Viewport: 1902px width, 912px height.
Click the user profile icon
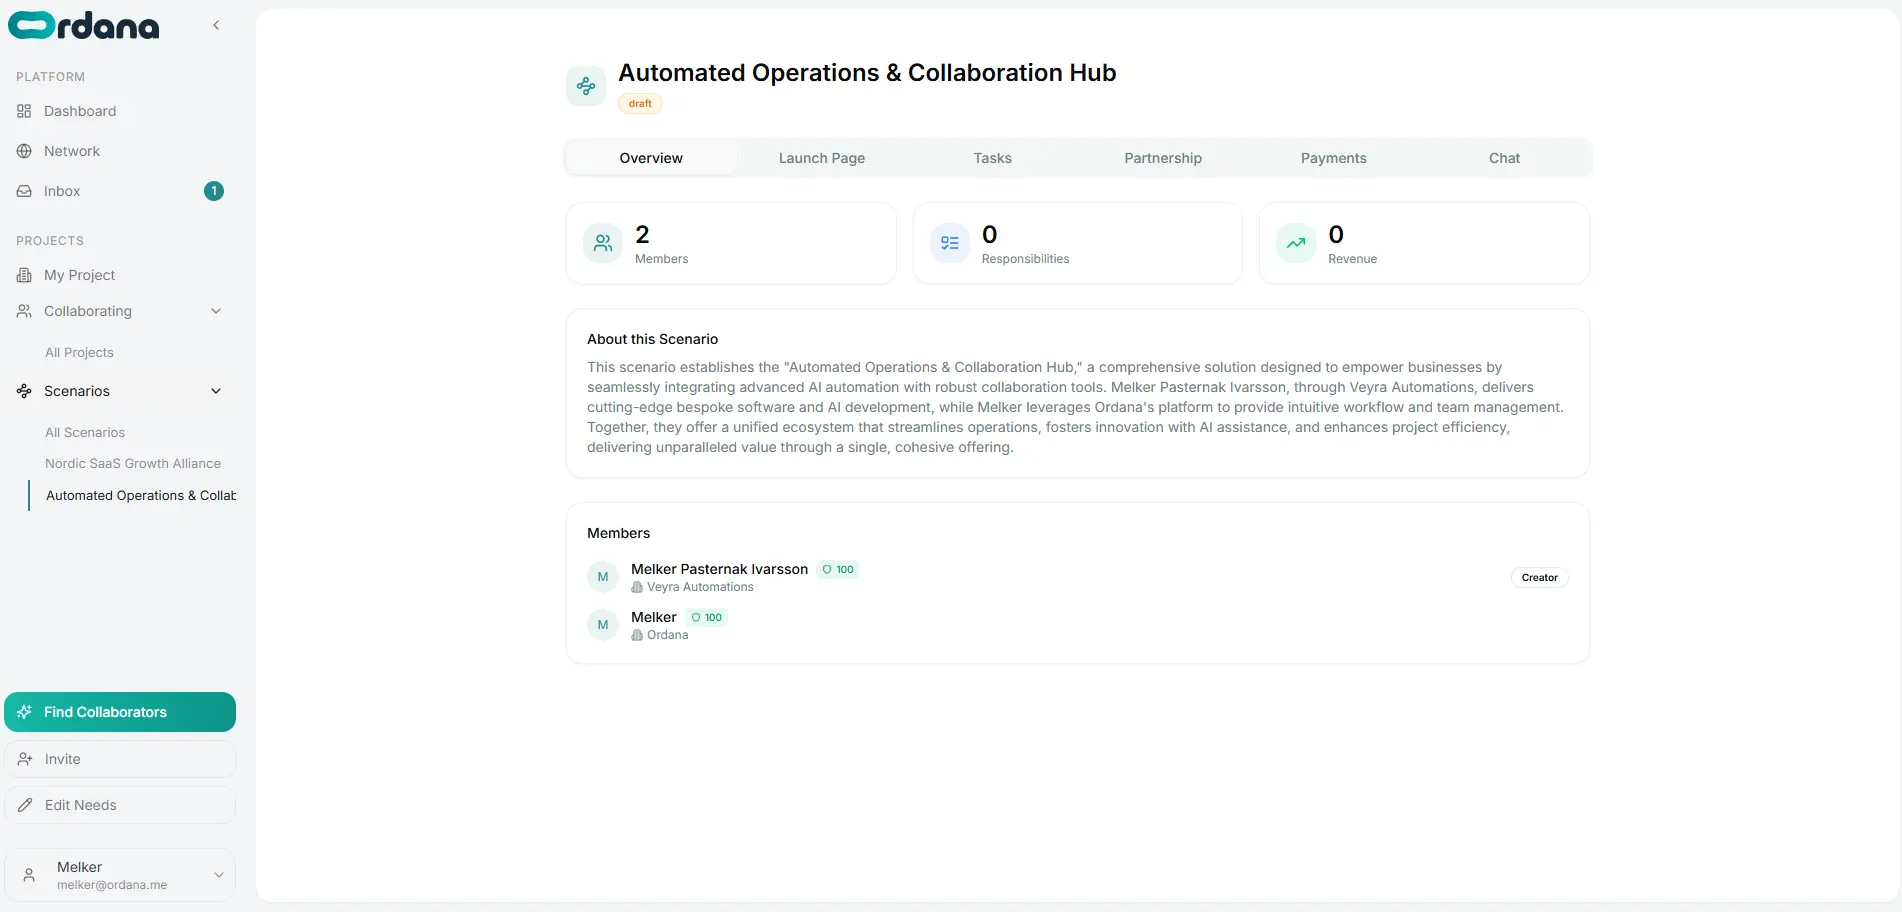pos(29,875)
